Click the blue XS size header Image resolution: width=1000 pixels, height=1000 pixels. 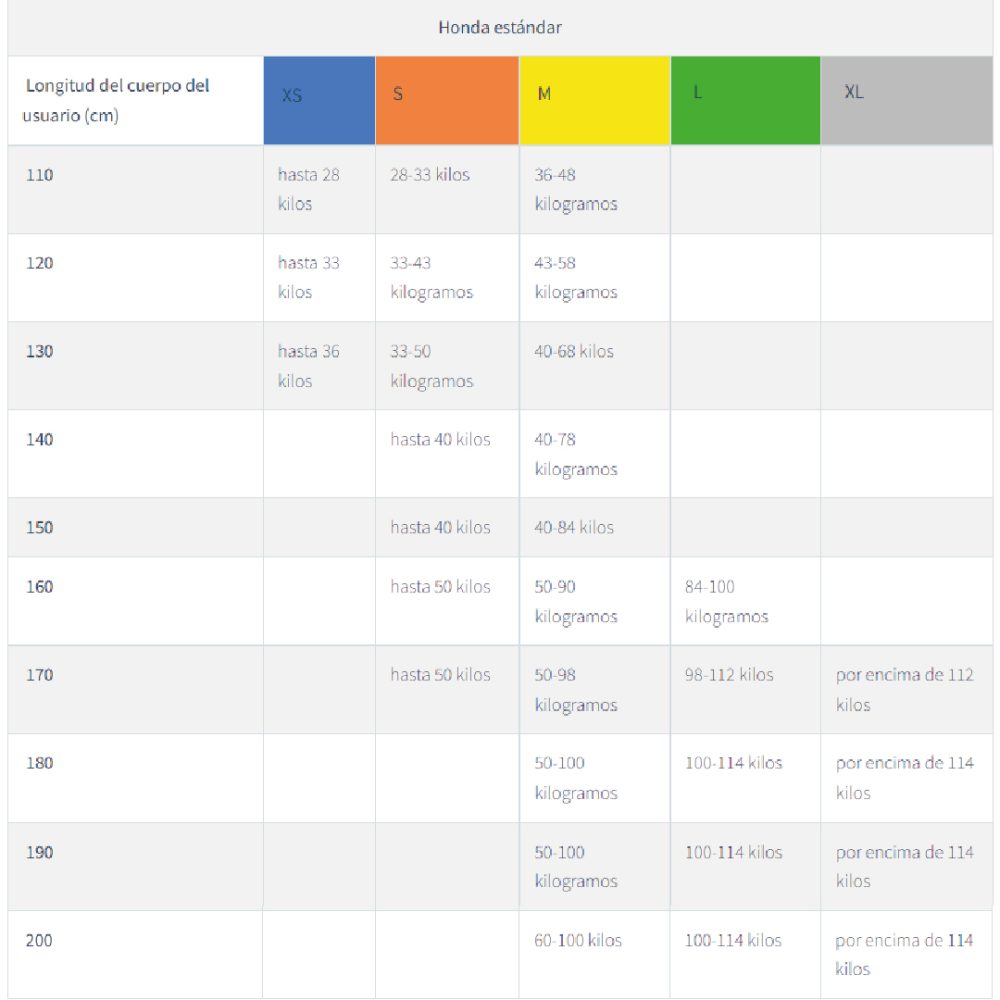pyautogui.click(x=319, y=100)
